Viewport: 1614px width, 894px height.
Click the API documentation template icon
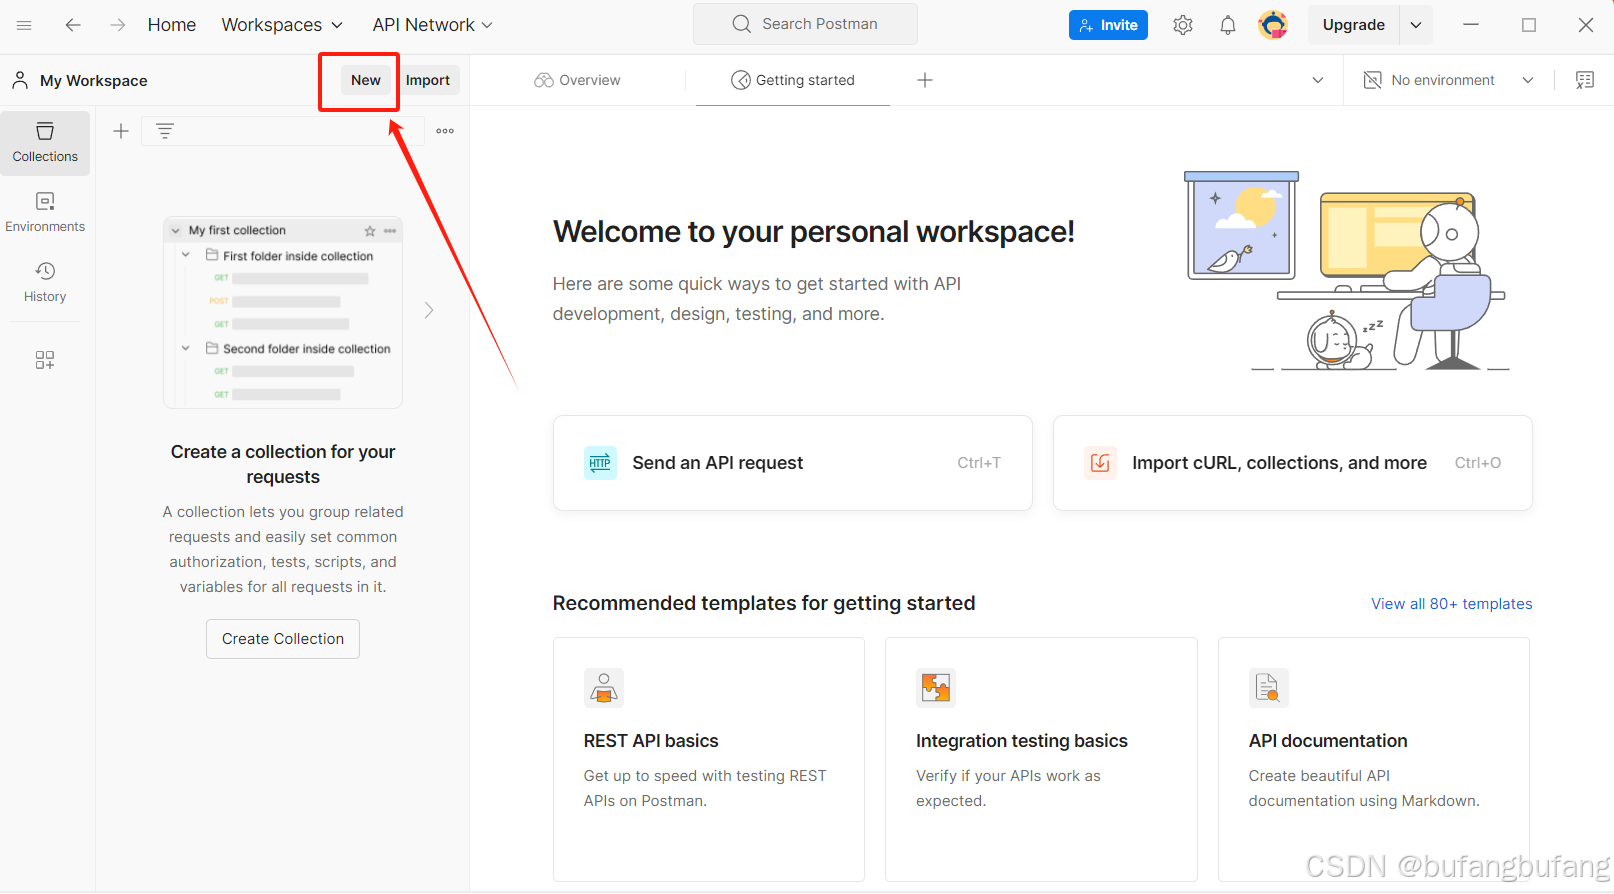pyautogui.click(x=1268, y=688)
